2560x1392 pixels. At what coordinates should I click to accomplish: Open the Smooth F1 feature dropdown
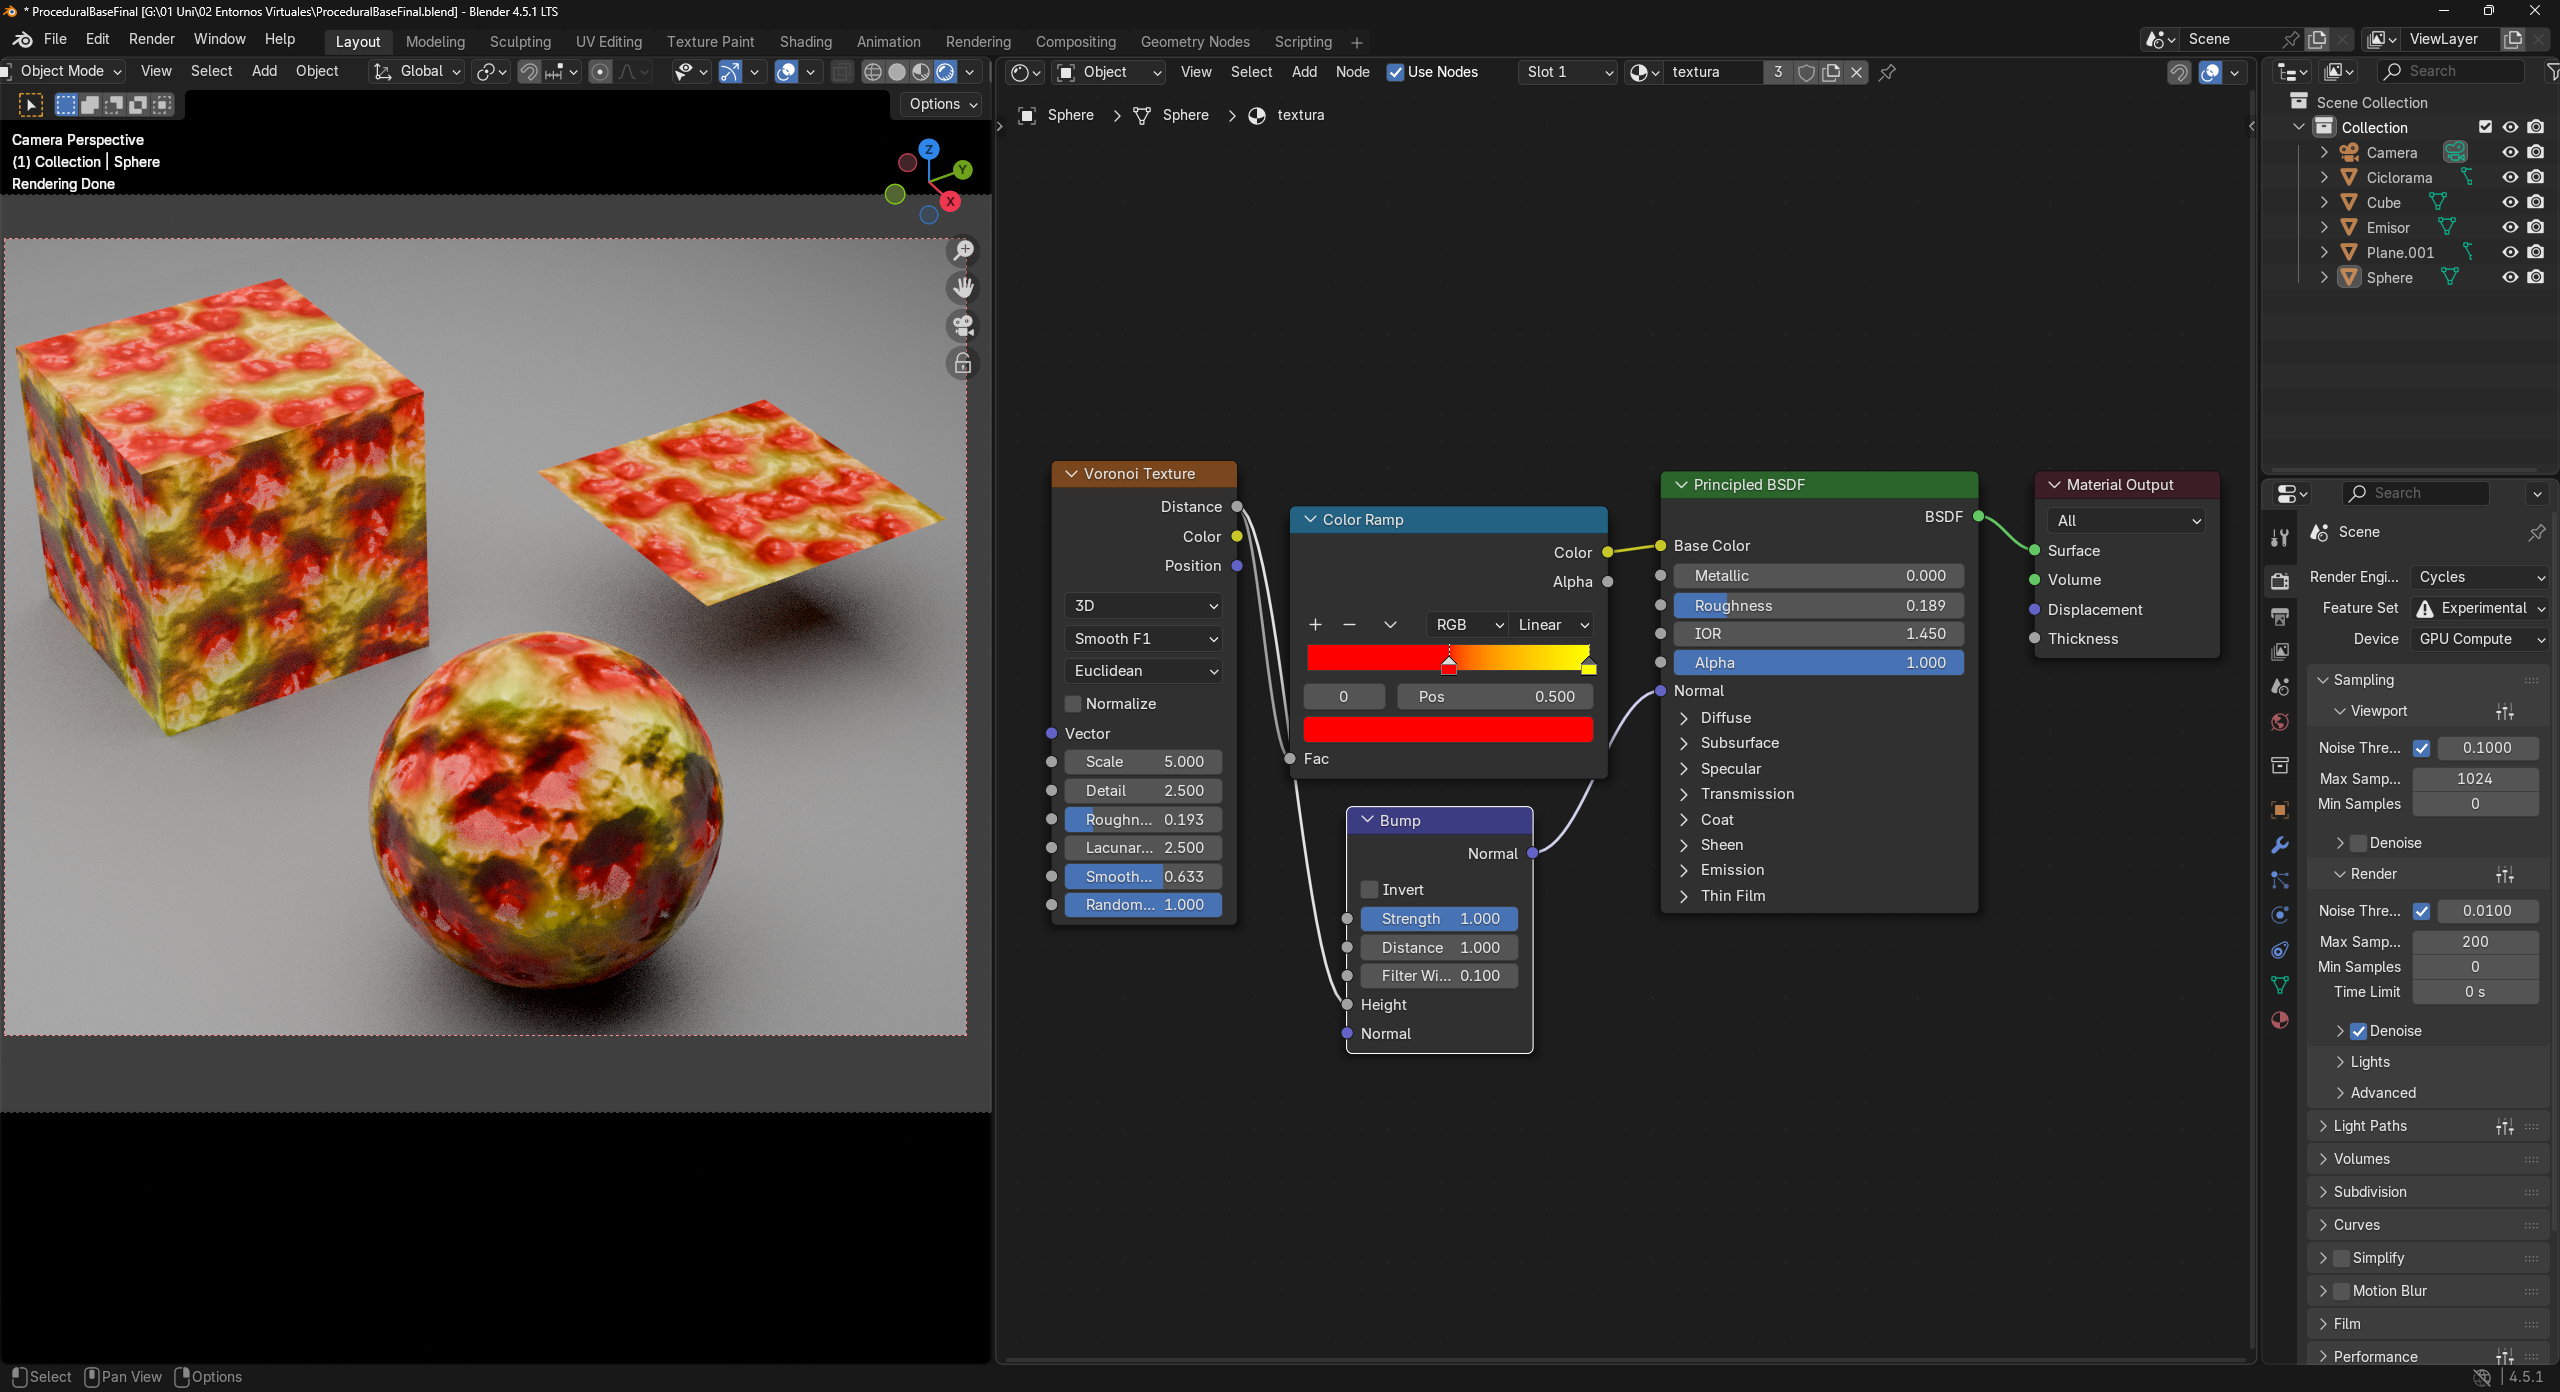point(1144,639)
